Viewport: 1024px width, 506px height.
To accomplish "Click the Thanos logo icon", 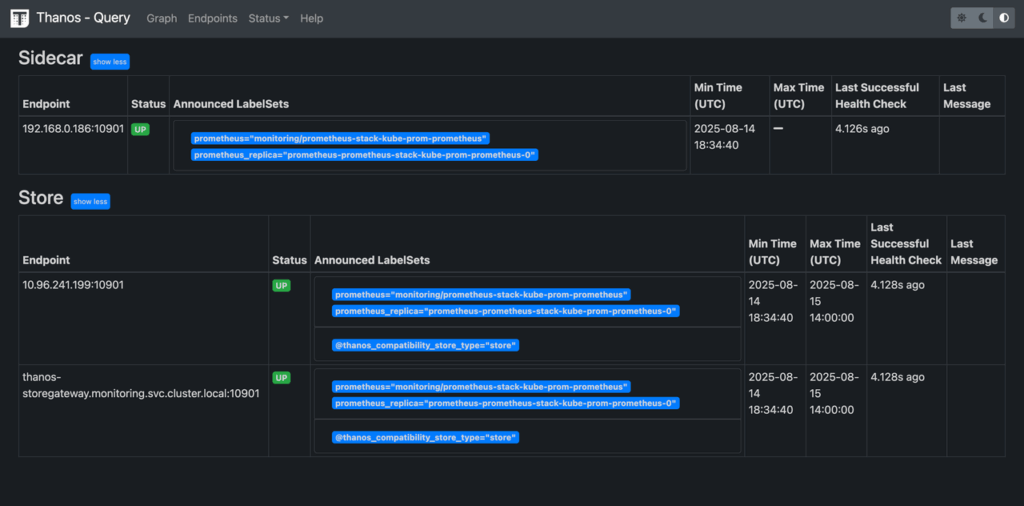I will (20, 18).
